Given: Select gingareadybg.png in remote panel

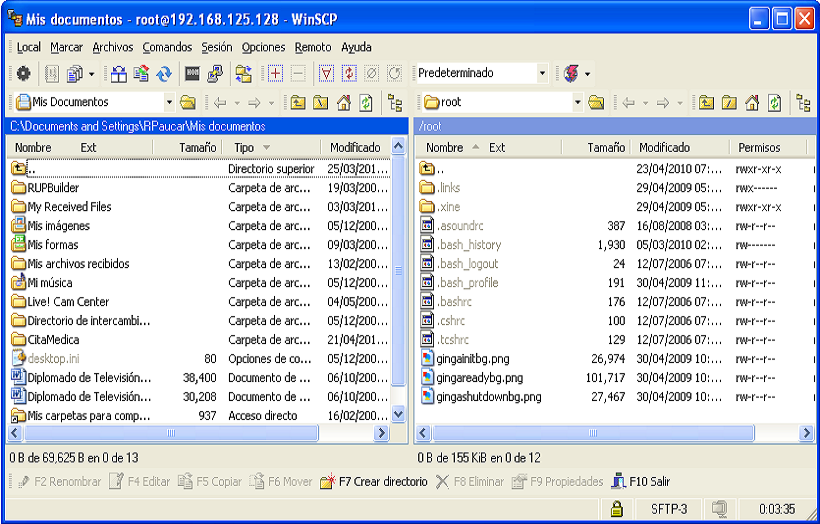Looking at the screenshot, I should 472,378.
